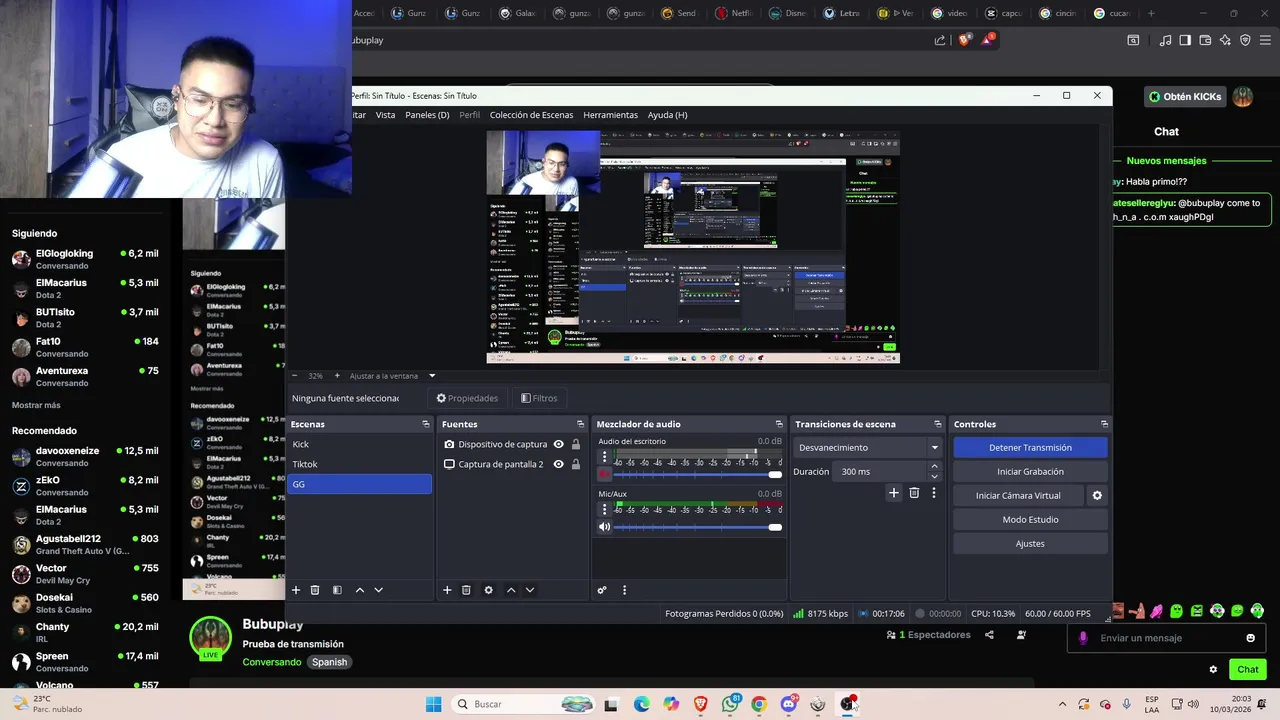Open virtual camera settings gear

(x=1097, y=496)
